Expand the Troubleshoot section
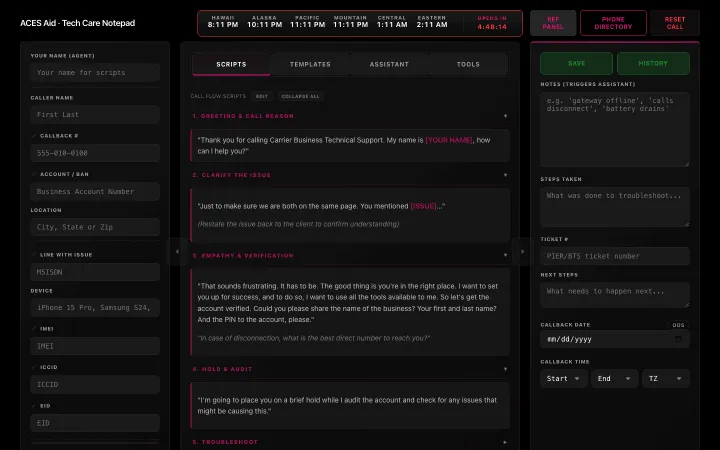The width and height of the screenshot is (720, 450). pyautogui.click(x=505, y=442)
